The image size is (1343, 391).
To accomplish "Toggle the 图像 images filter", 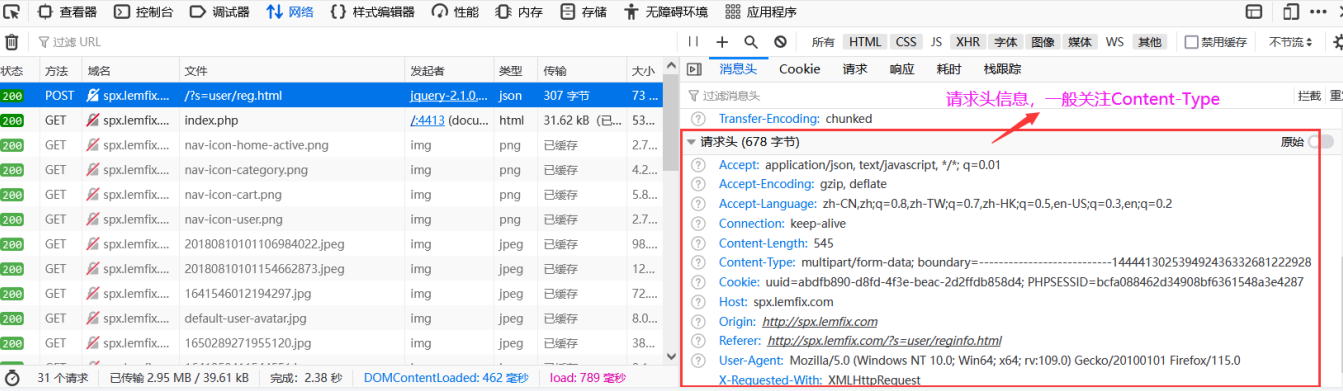I will pos(1043,42).
